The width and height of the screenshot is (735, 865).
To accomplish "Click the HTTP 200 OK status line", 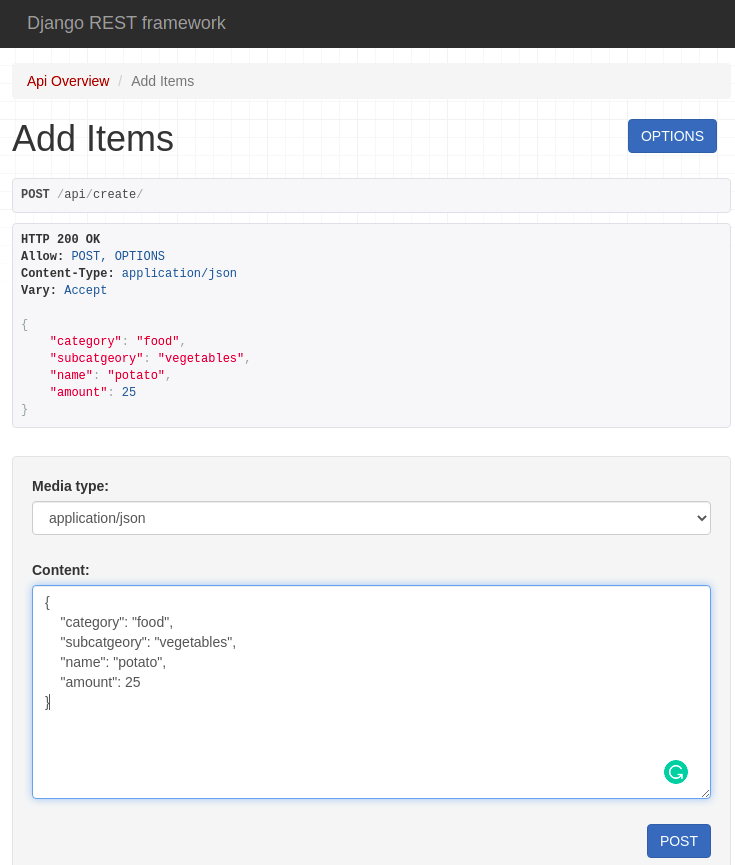I will (61, 239).
